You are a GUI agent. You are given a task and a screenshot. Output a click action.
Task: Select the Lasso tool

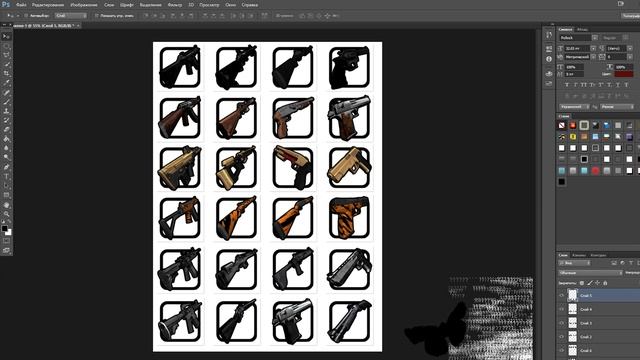point(6,55)
